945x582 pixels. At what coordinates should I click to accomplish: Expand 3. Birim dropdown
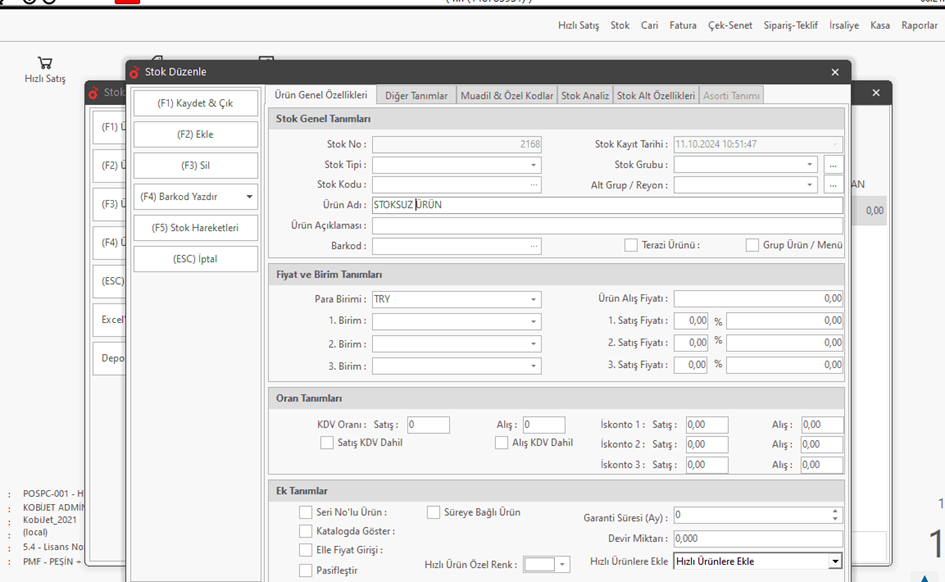click(533, 366)
